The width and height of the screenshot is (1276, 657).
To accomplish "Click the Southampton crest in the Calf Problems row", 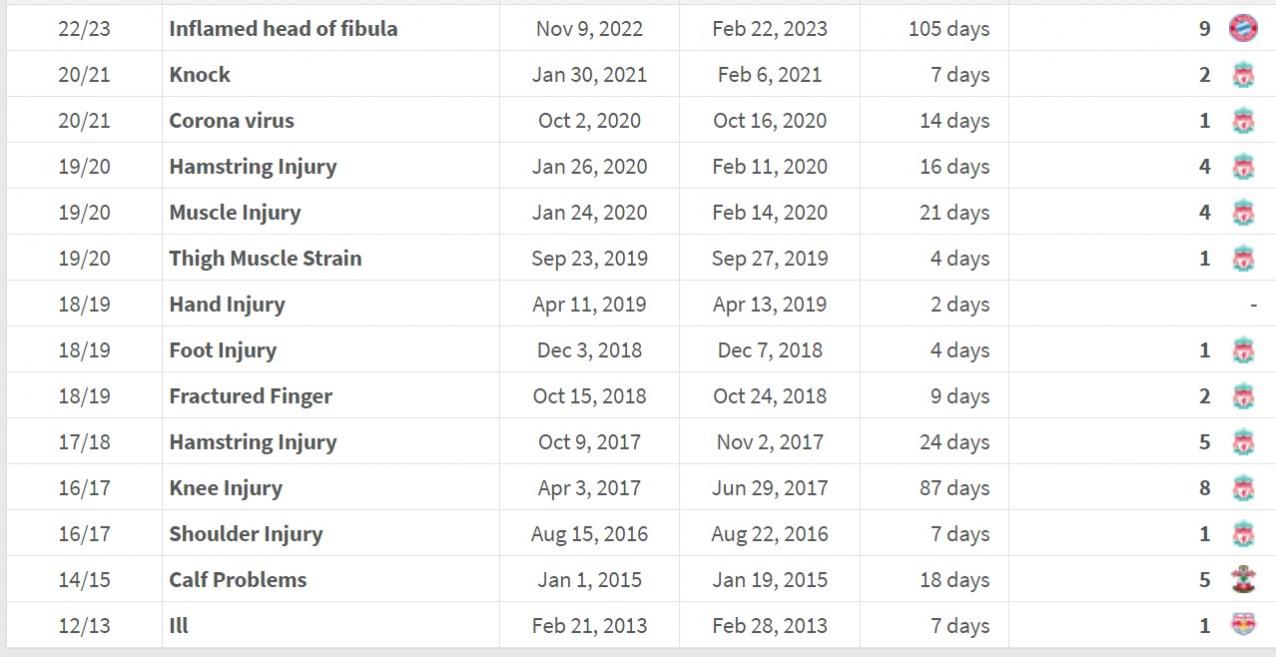I will tap(1243, 579).
